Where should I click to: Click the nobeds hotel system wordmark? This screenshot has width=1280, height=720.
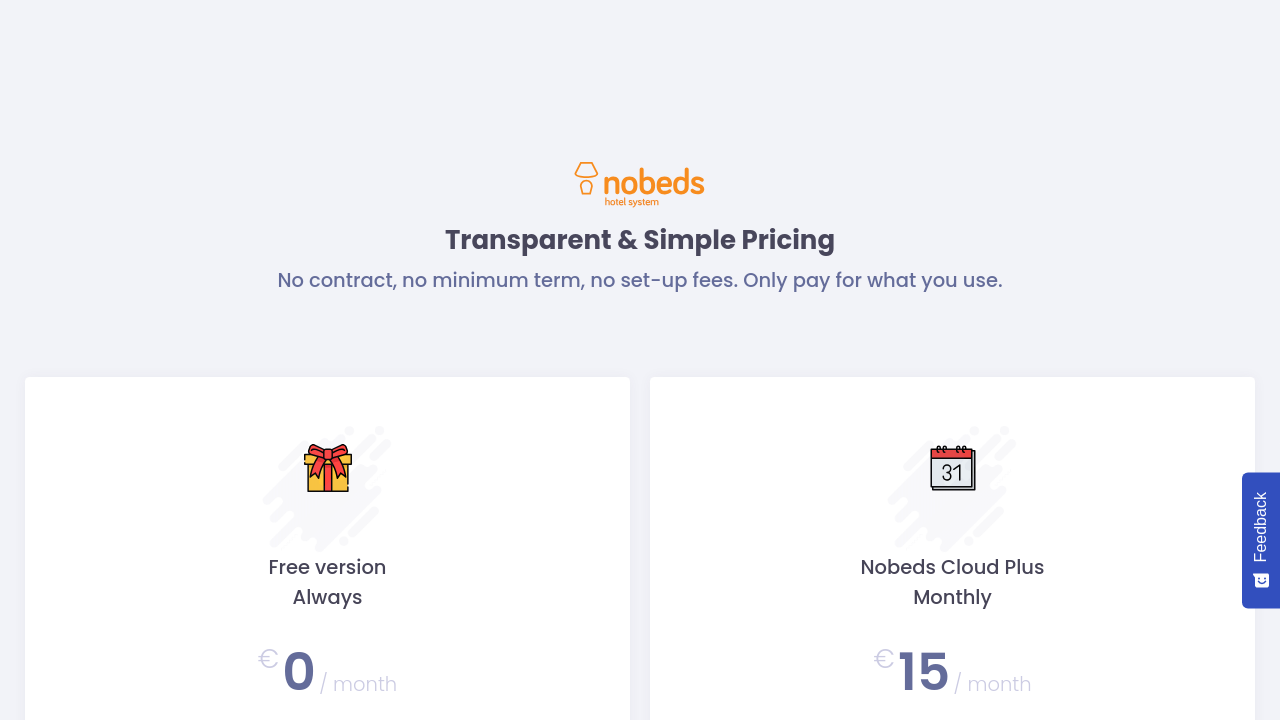[x=652, y=182]
